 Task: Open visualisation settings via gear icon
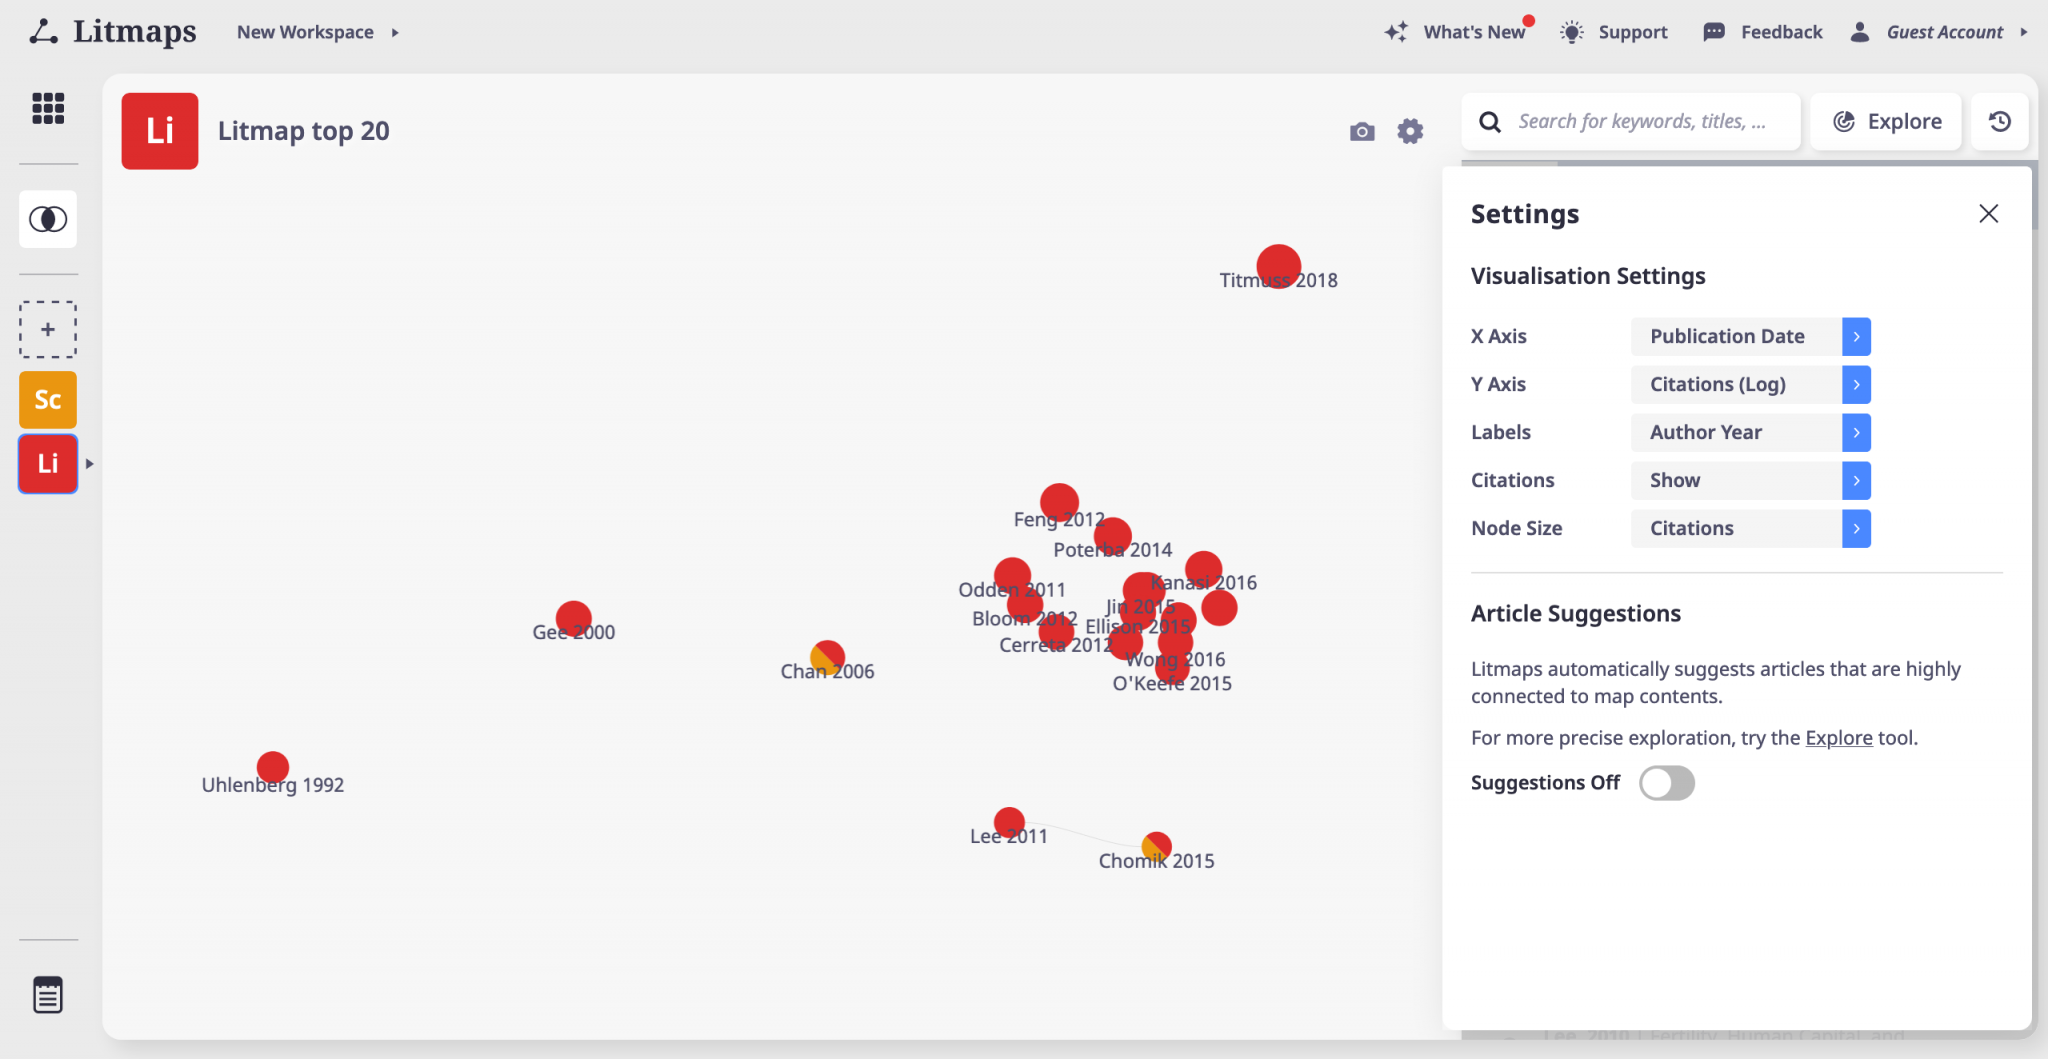coord(1410,131)
